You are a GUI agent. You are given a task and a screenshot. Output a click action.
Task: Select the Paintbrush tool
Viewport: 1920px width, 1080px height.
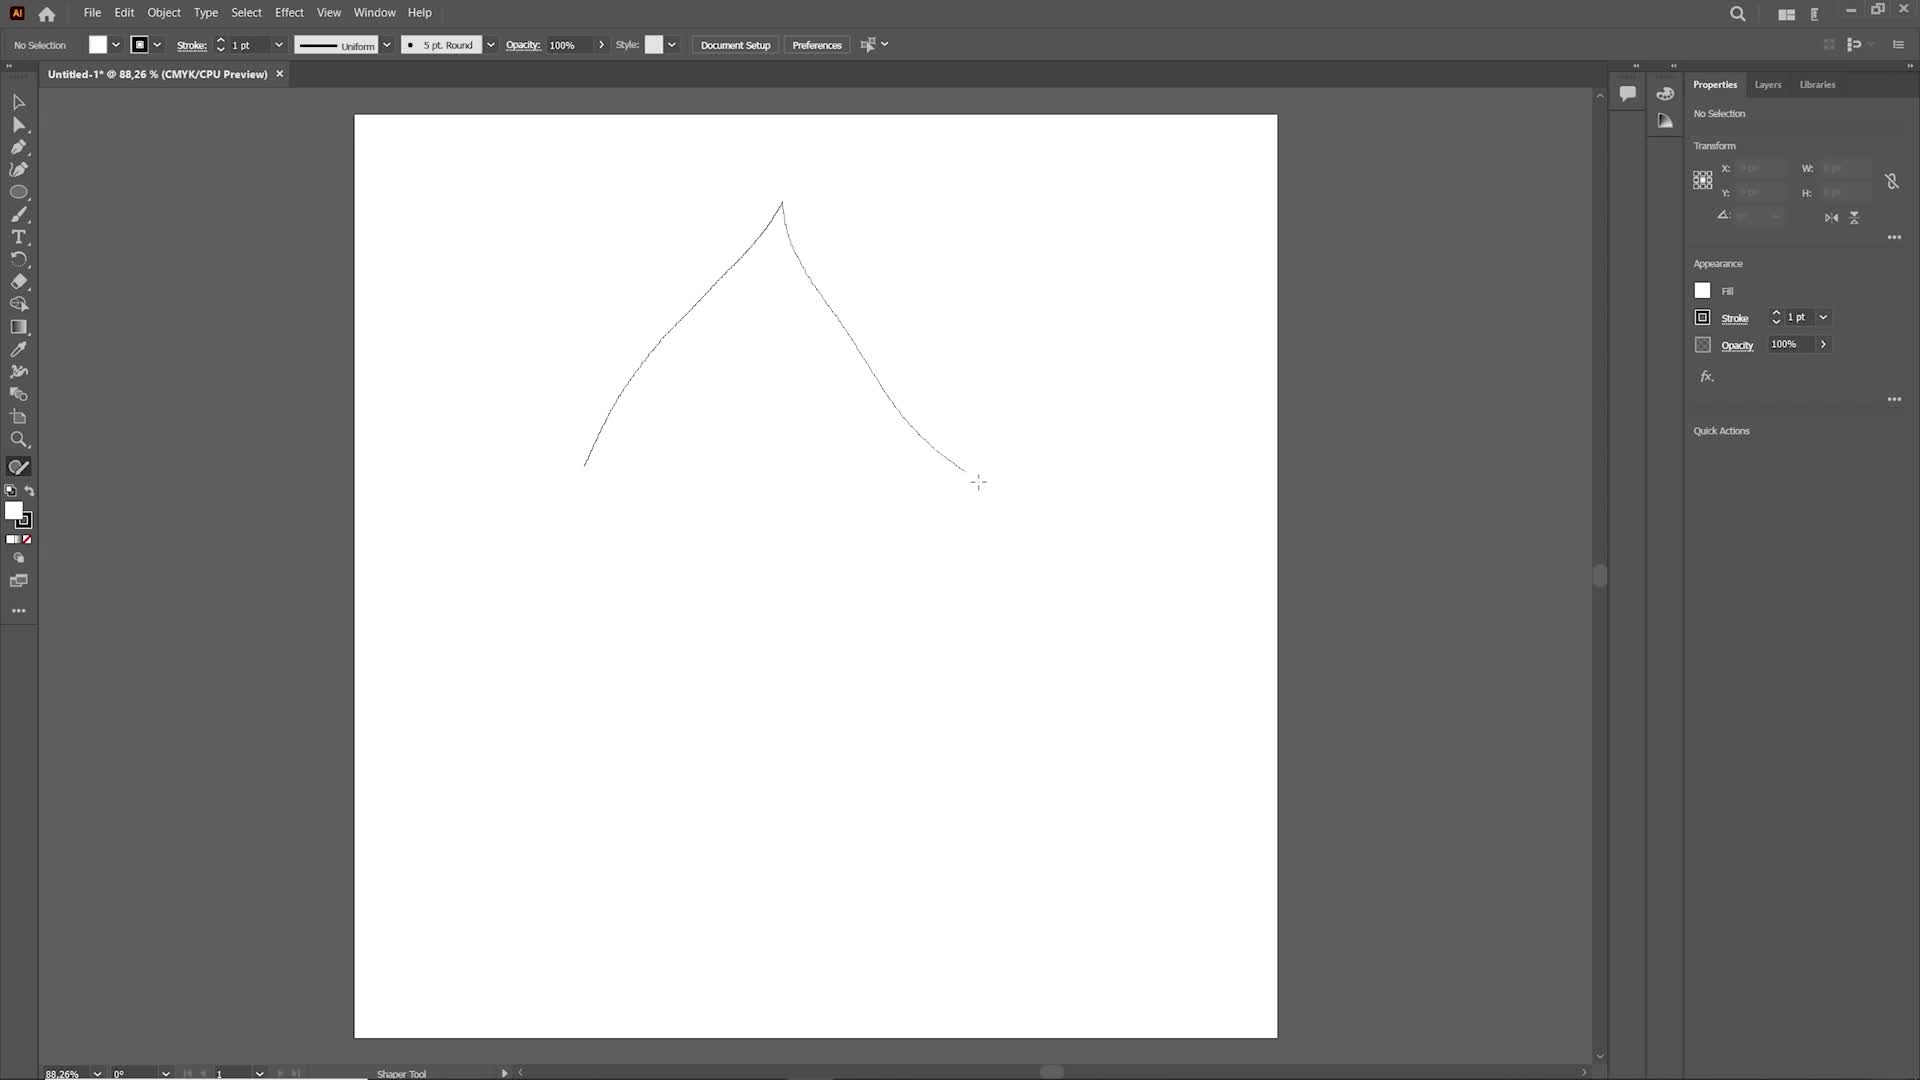click(x=18, y=215)
